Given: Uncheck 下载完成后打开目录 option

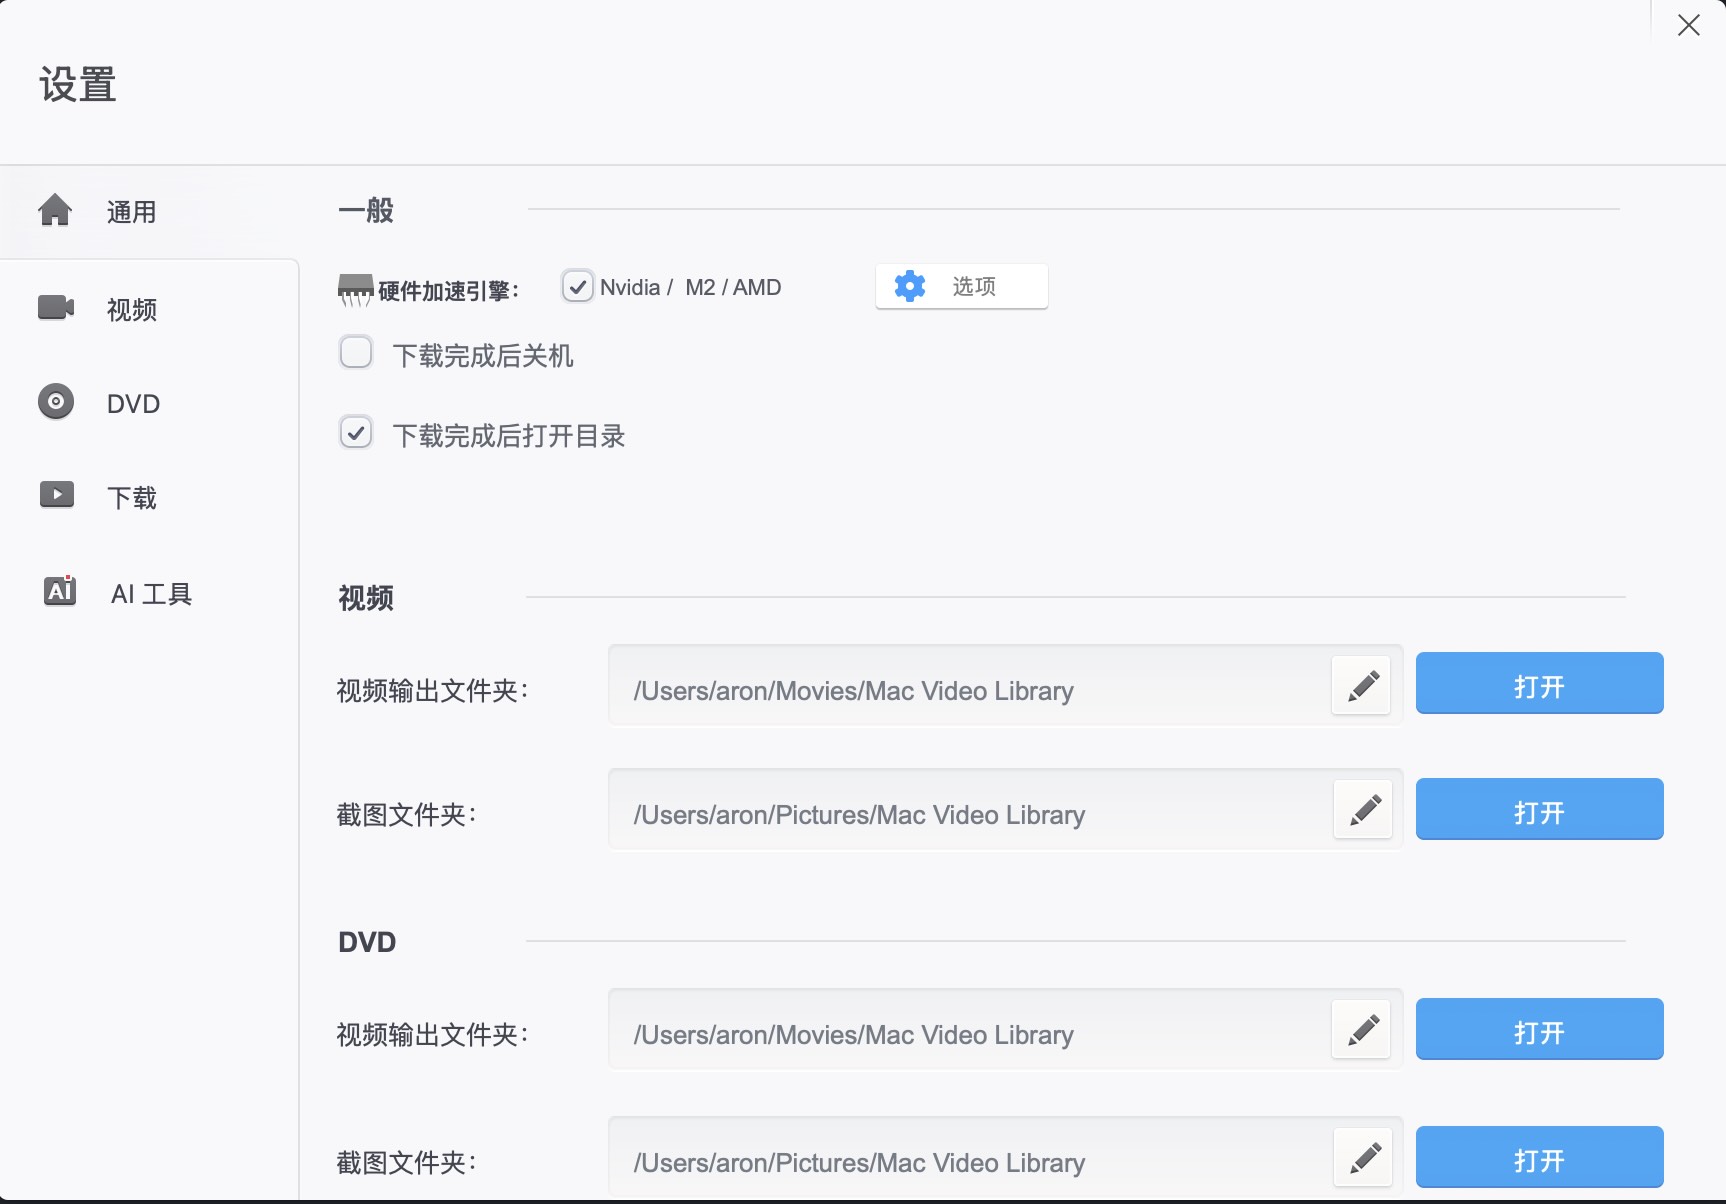Looking at the screenshot, I should [x=356, y=432].
